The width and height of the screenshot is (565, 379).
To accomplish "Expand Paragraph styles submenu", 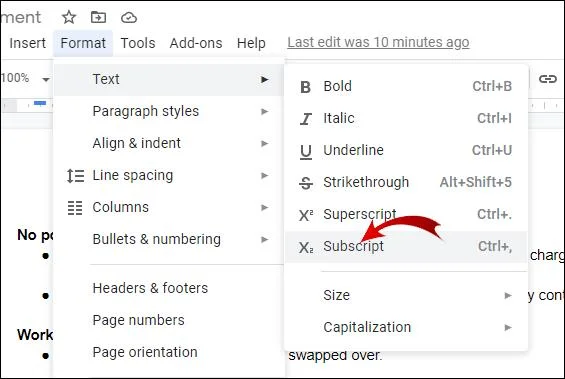I will 168,111.
